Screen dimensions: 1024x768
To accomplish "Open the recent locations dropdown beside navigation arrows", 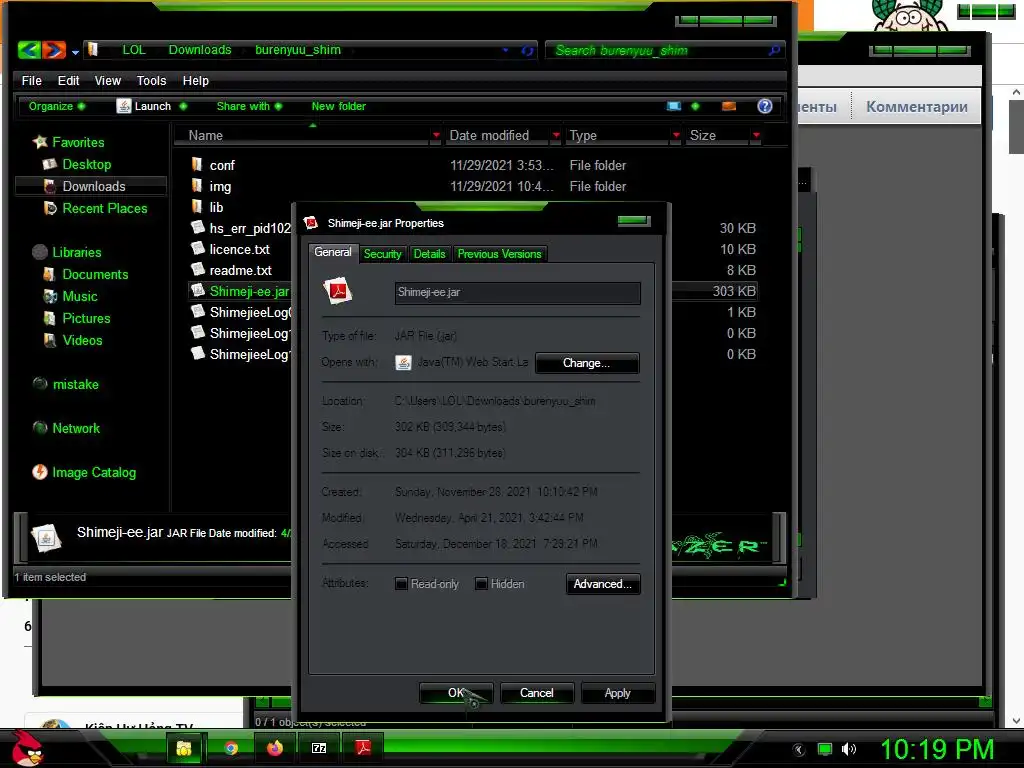I will point(75,52).
